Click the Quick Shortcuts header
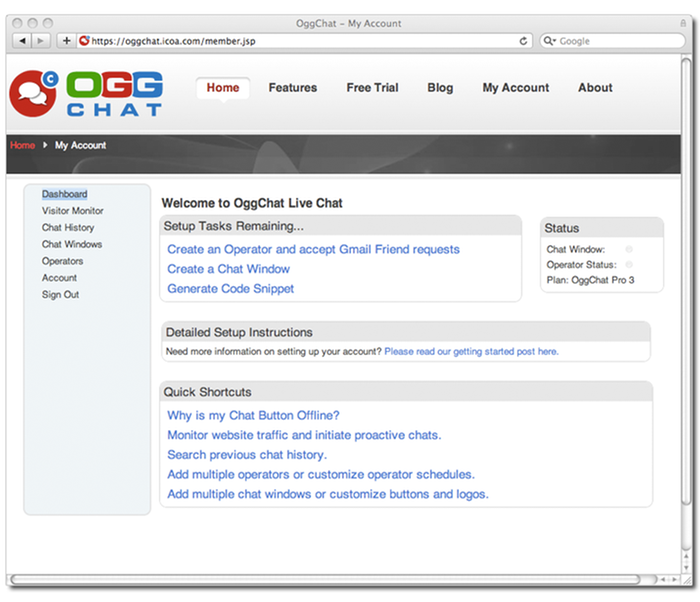The width and height of the screenshot is (700, 602). coord(406,392)
